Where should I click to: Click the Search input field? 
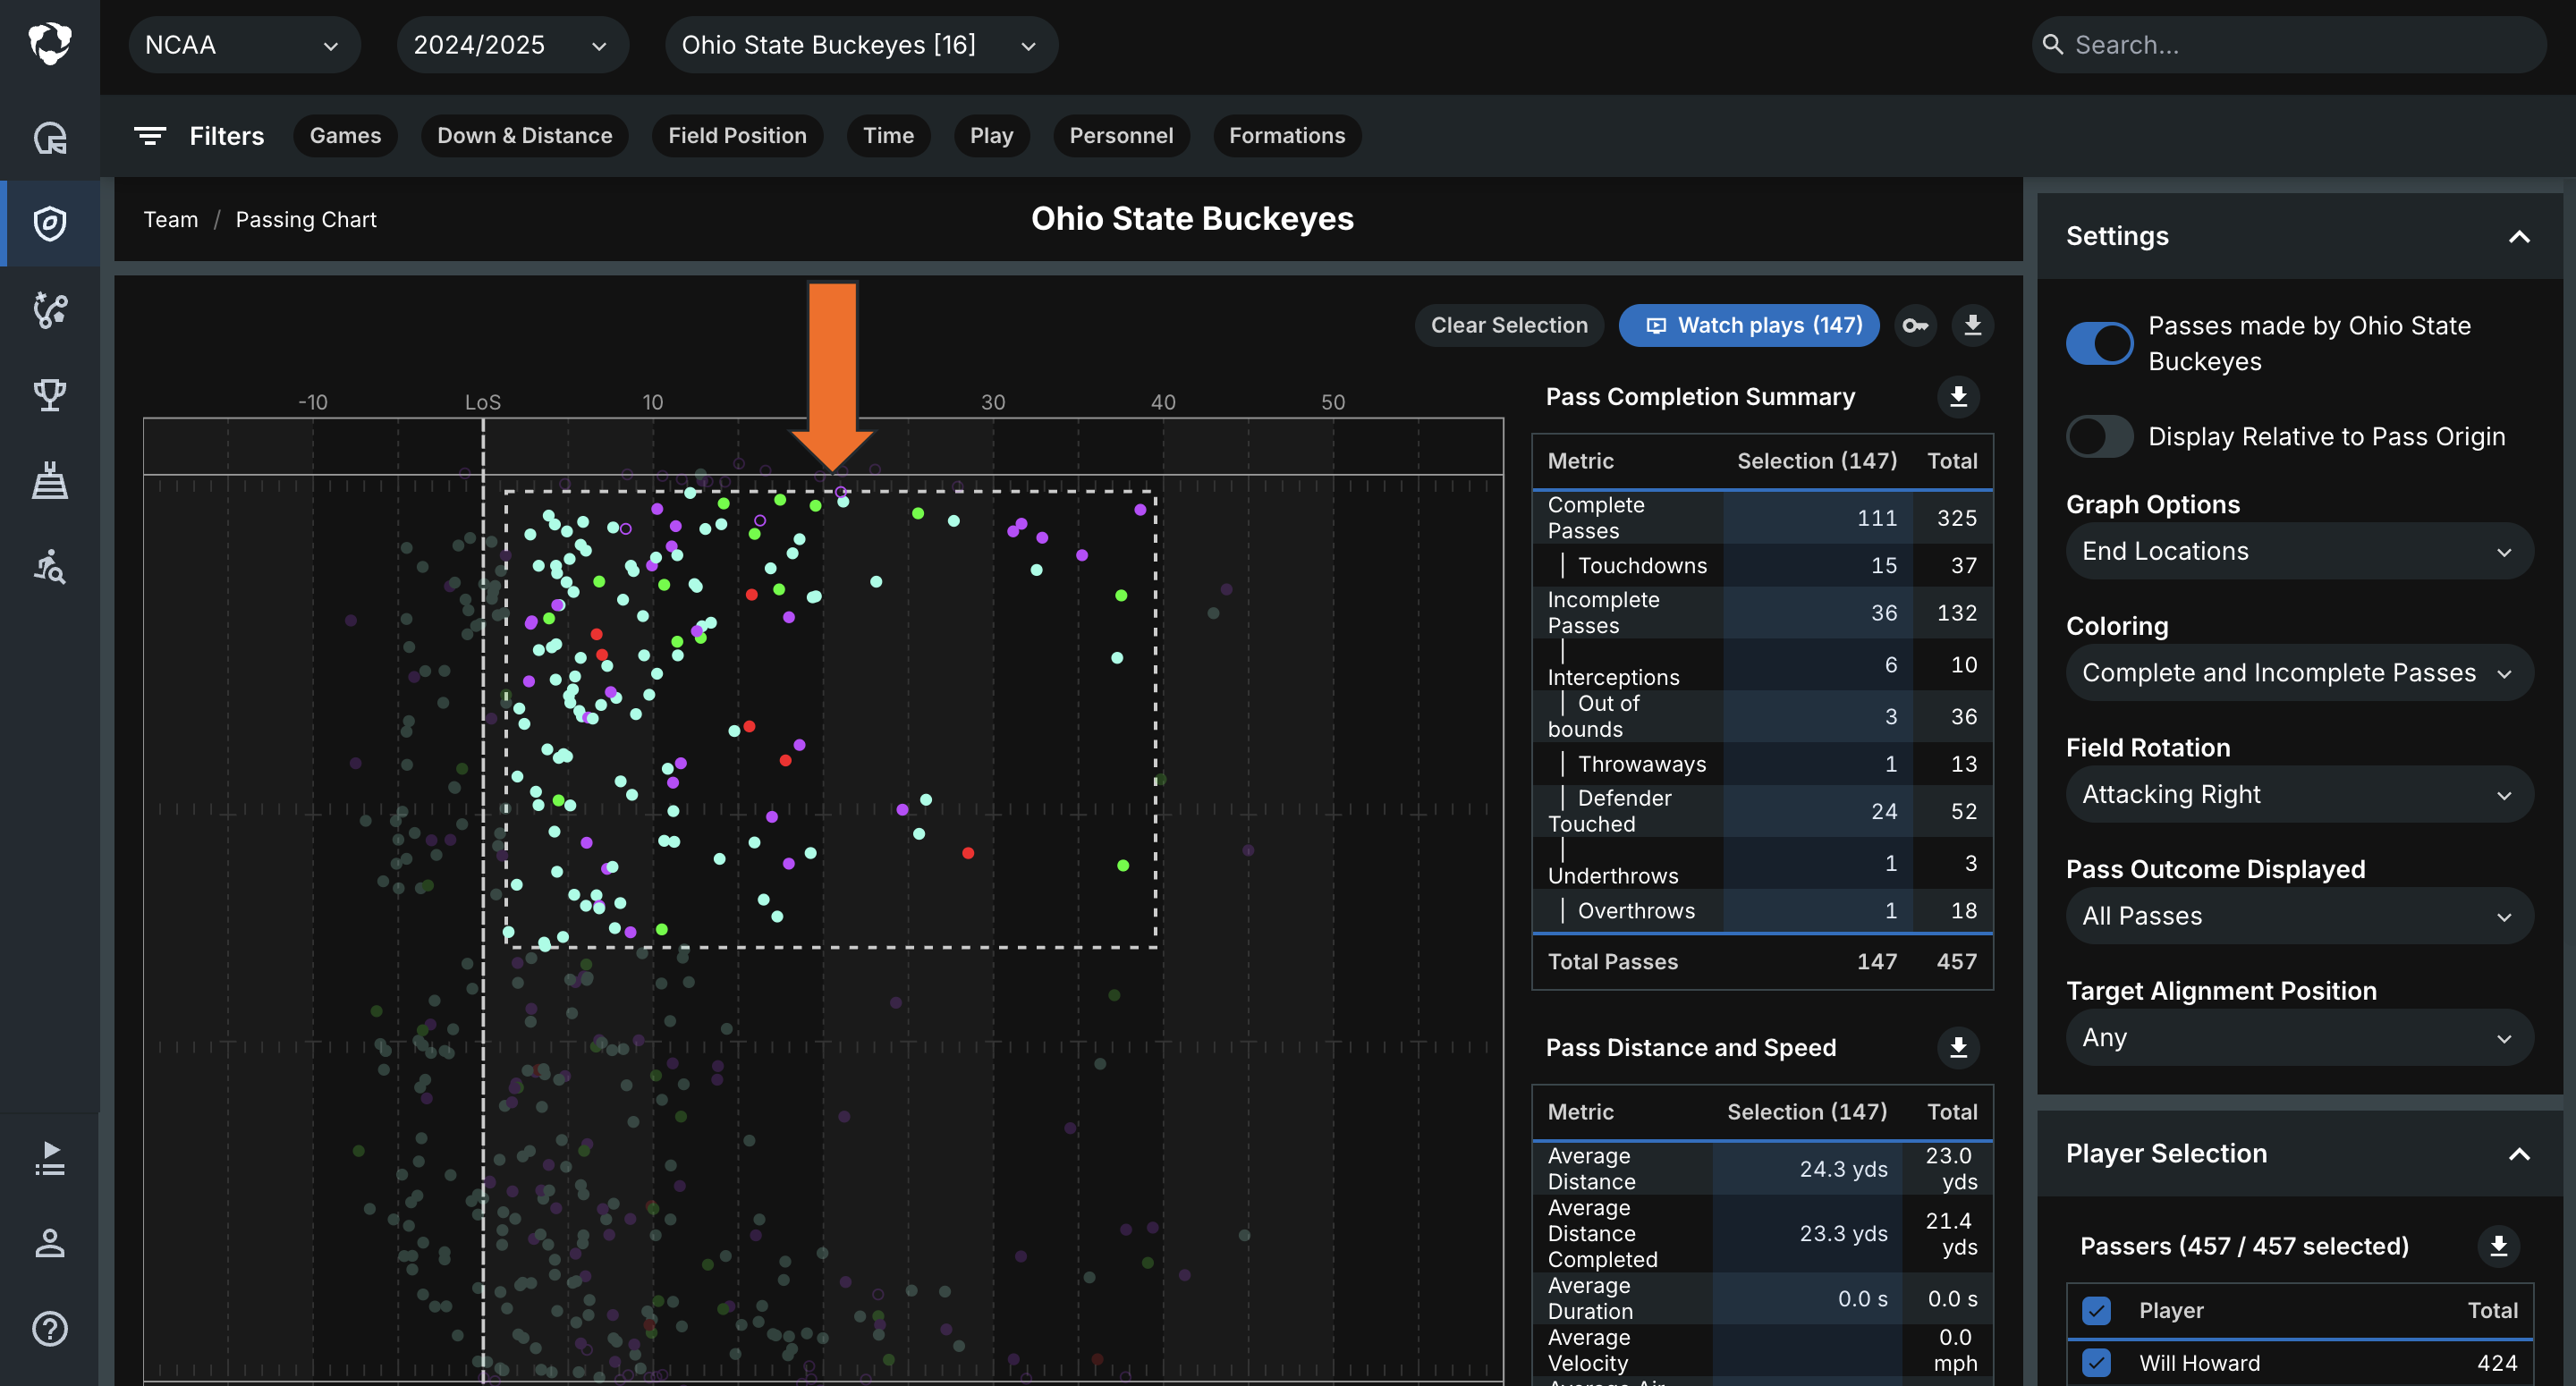pyautogui.click(x=2288, y=45)
